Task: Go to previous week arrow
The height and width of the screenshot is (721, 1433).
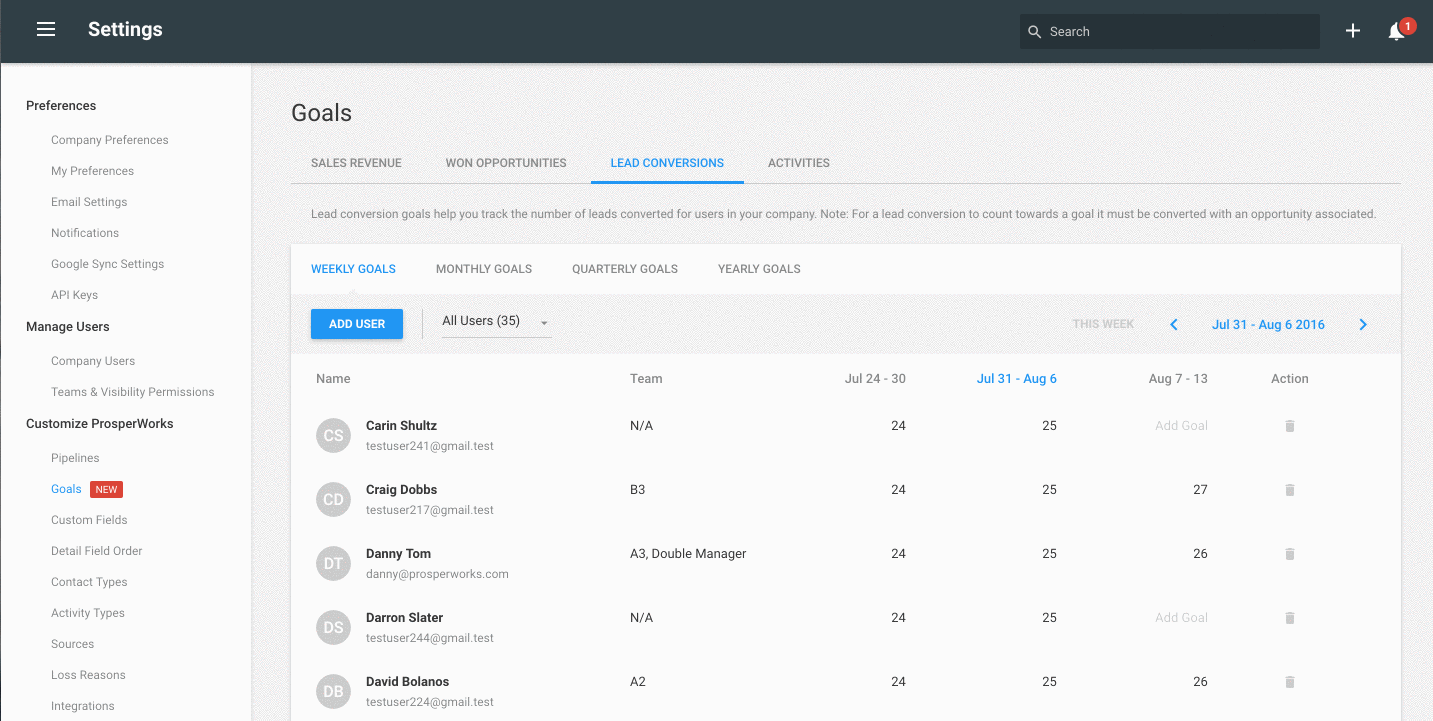Action: (x=1174, y=324)
